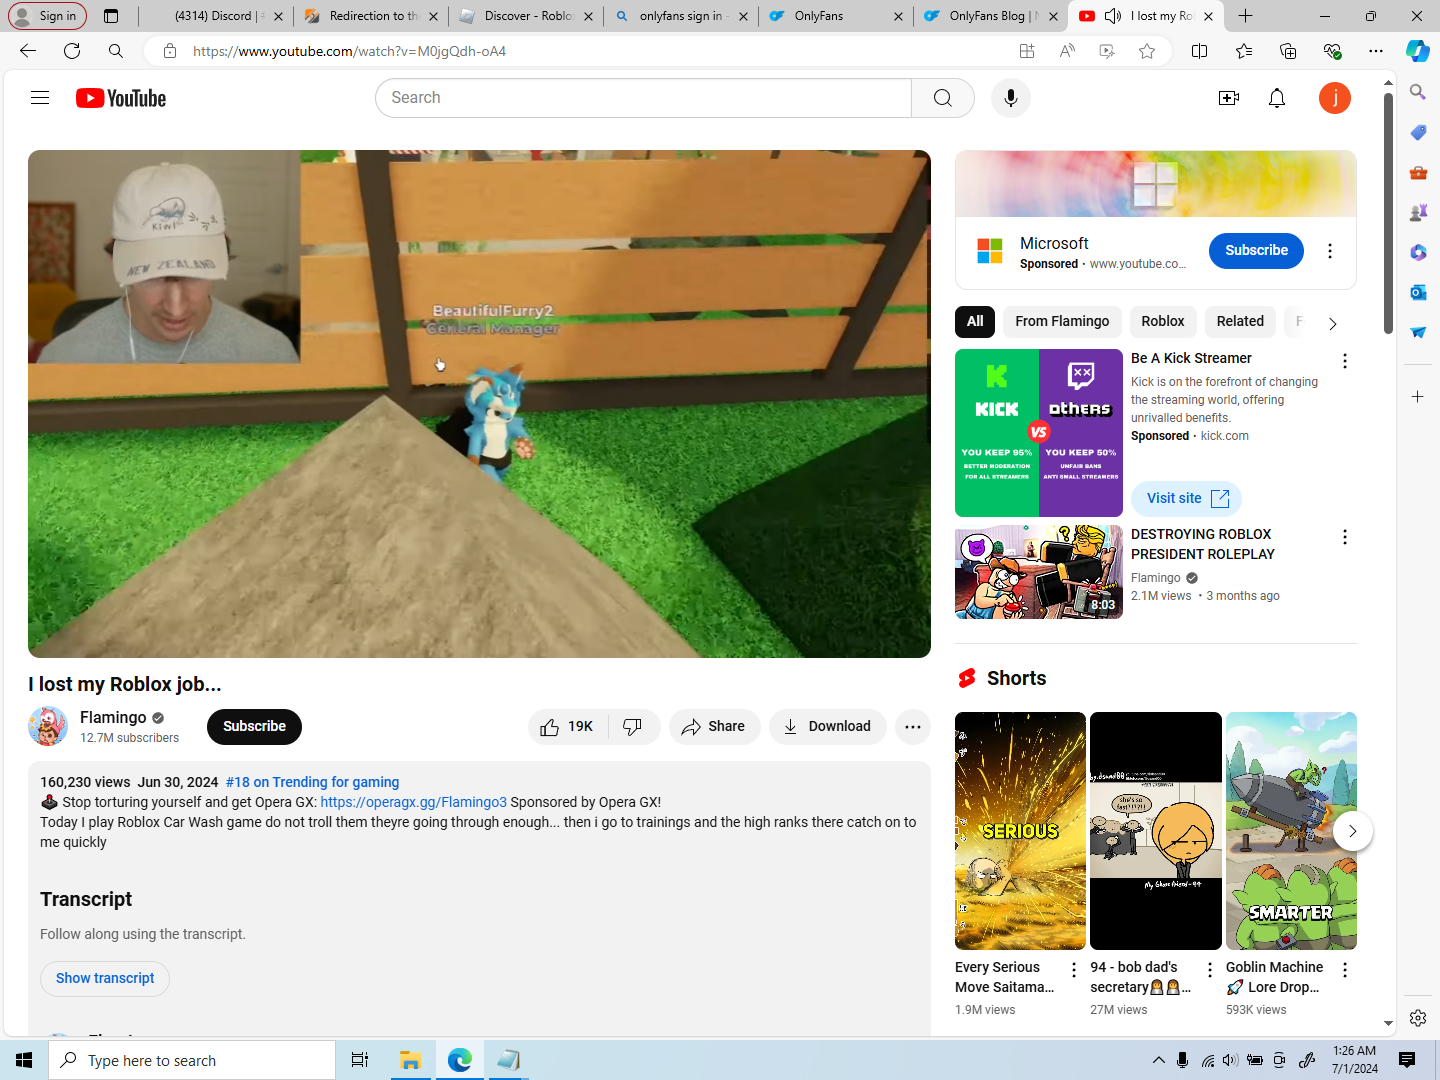Focus the YouTube Search input field
This screenshot has width=1440, height=1080.
pos(644,98)
